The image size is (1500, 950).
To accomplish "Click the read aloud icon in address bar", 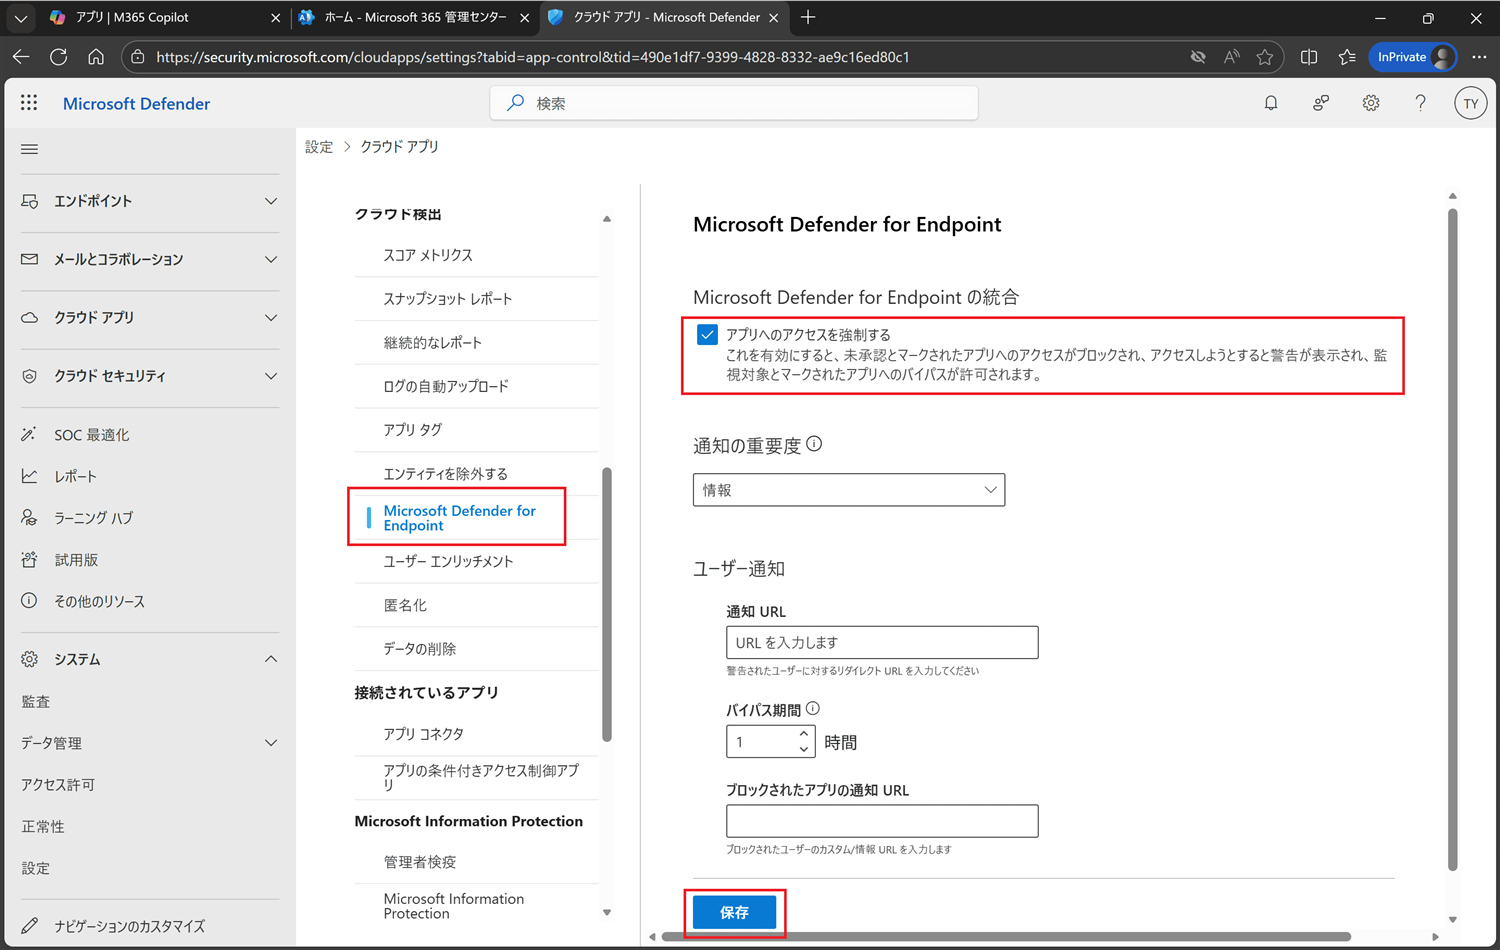I will (x=1232, y=57).
